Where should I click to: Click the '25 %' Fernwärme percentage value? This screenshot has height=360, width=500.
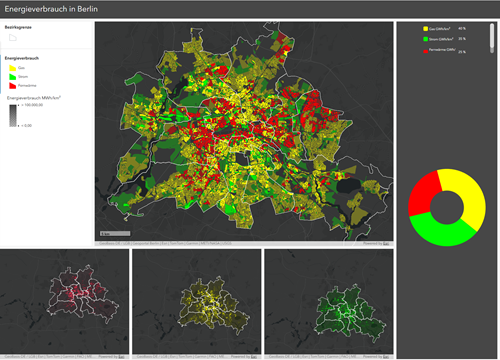[462, 52]
